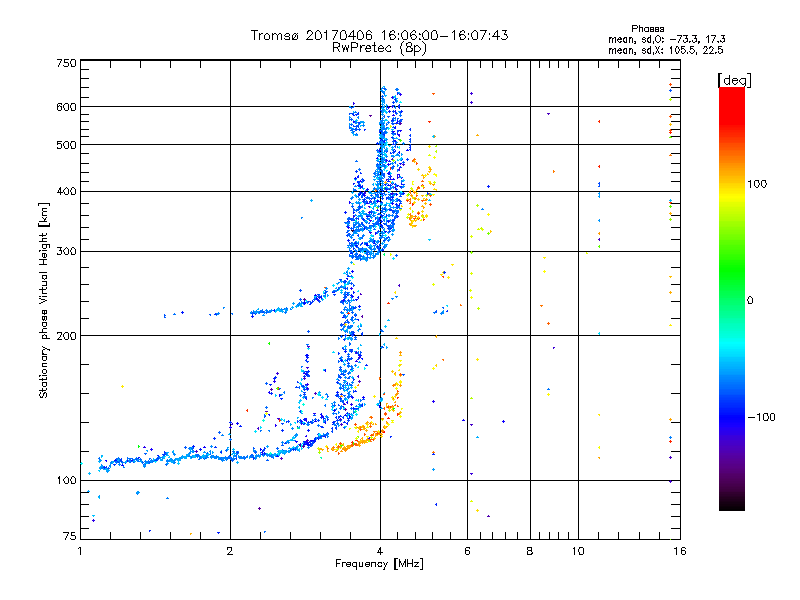This screenshot has width=800, height=600.
Task: Click the y-axis tick label '500'
Action: coord(66,145)
